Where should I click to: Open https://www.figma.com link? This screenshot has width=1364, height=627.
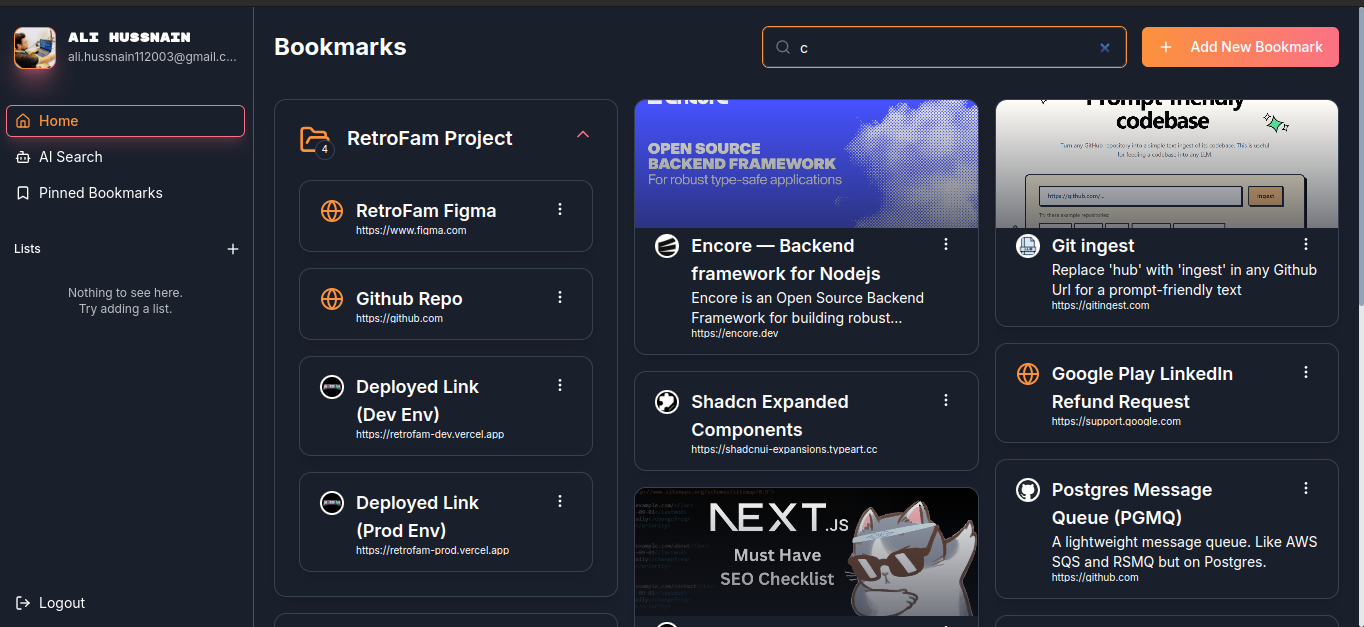pos(411,230)
